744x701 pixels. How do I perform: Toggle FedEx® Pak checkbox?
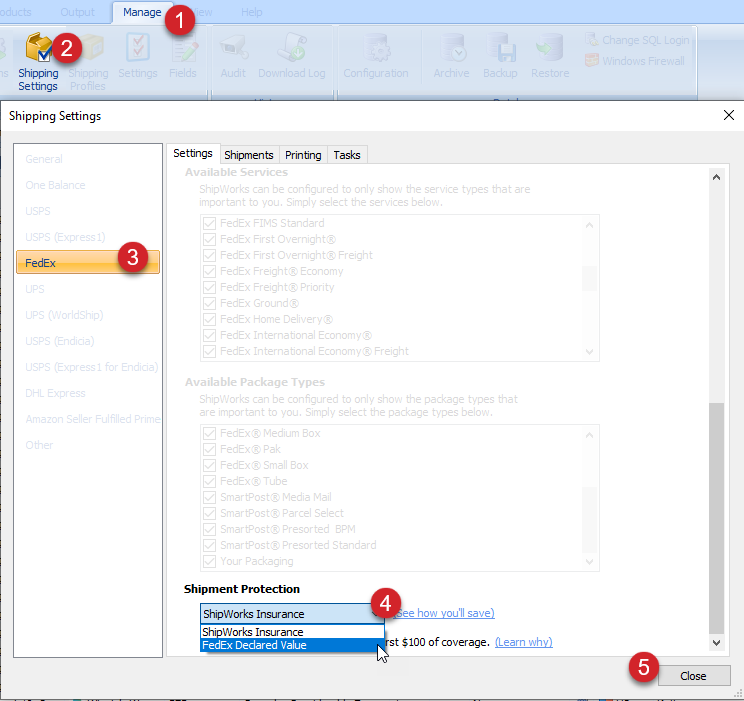click(x=209, y=449)
